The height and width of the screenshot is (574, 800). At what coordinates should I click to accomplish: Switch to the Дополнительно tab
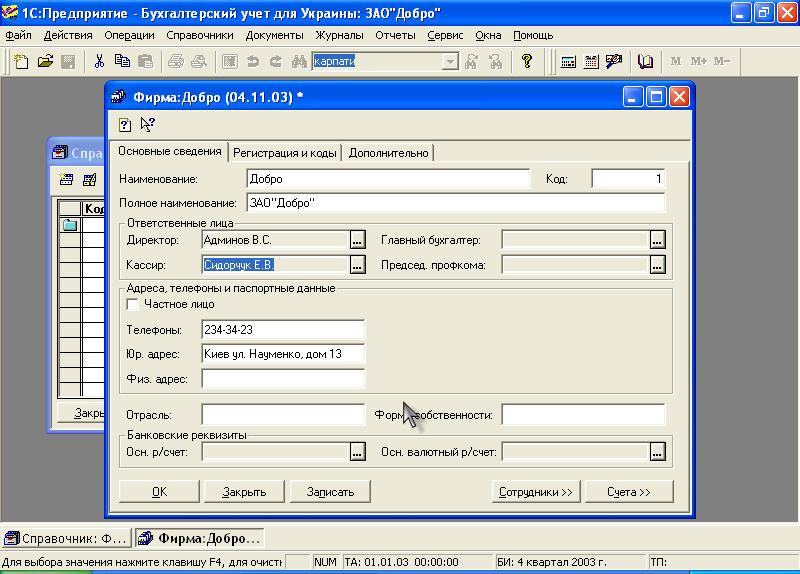[x=388, y=153]
